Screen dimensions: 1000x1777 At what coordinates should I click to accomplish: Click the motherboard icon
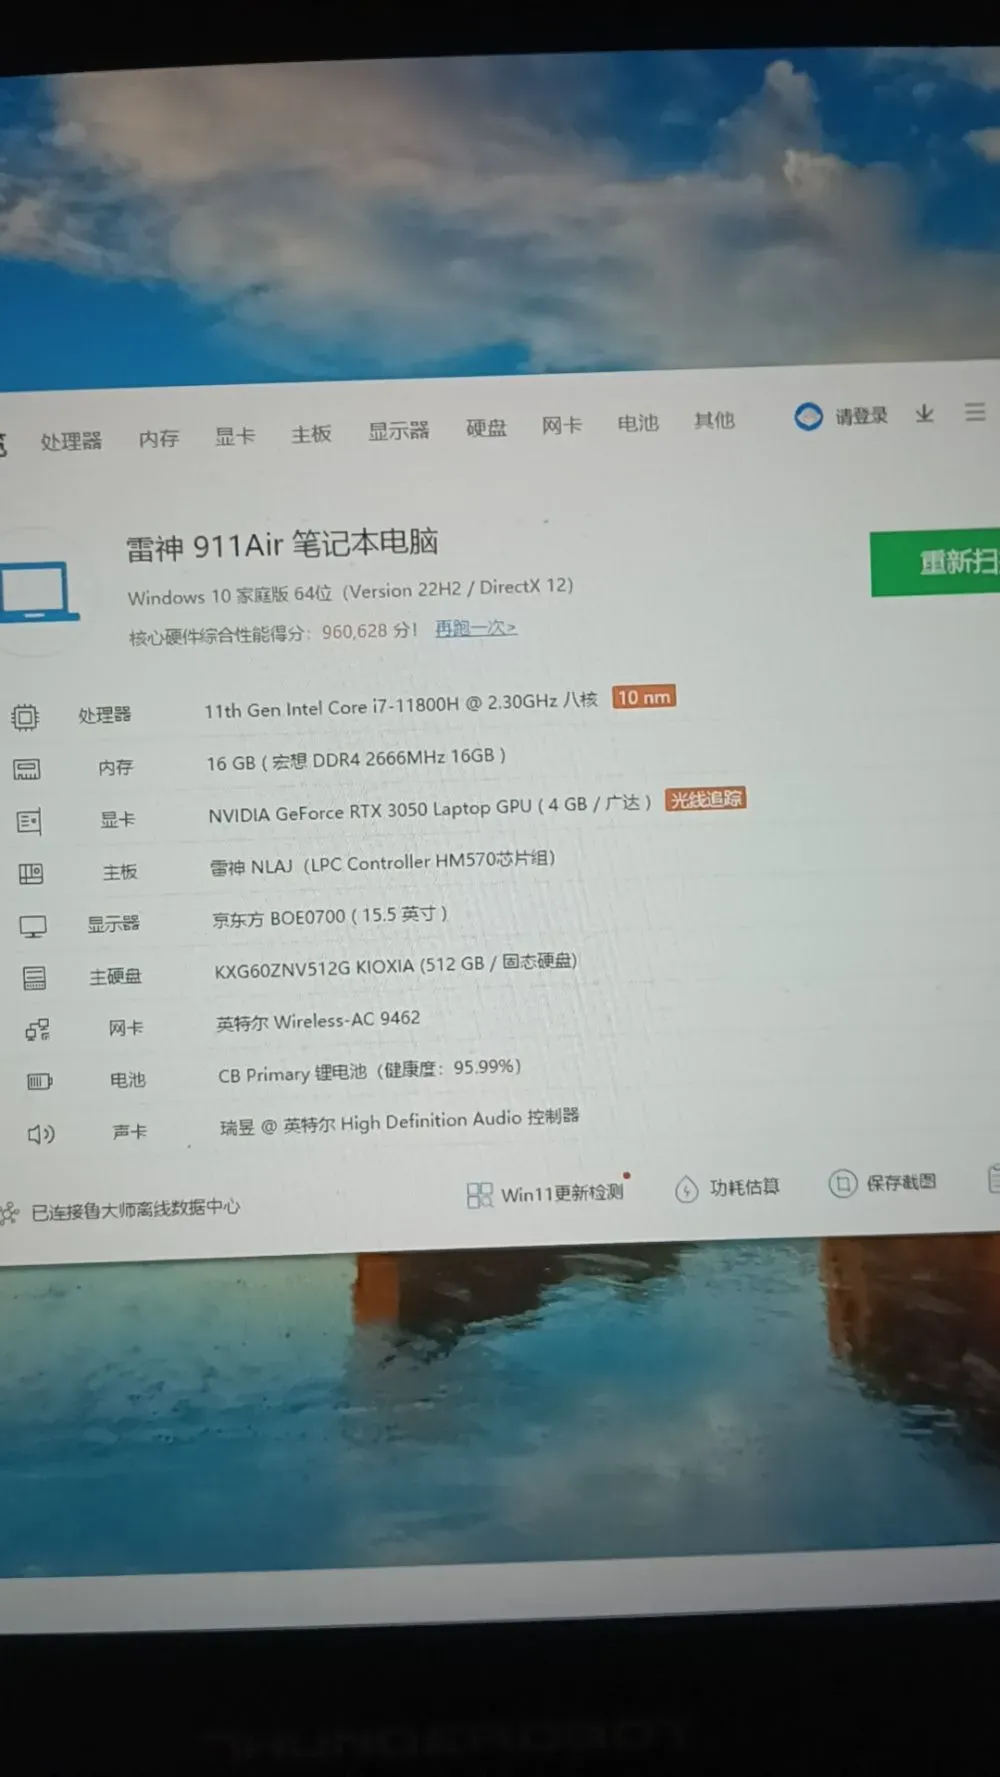pyautogui.click(x=31, y=874)
